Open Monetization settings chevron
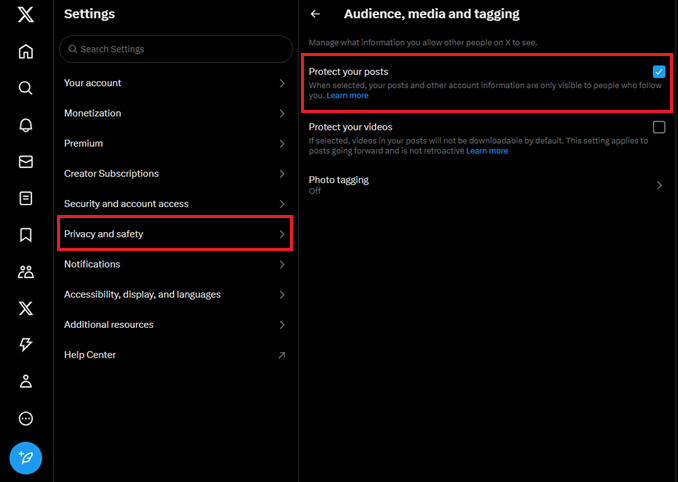Viewport: 678px width, 482px height. 281,113
